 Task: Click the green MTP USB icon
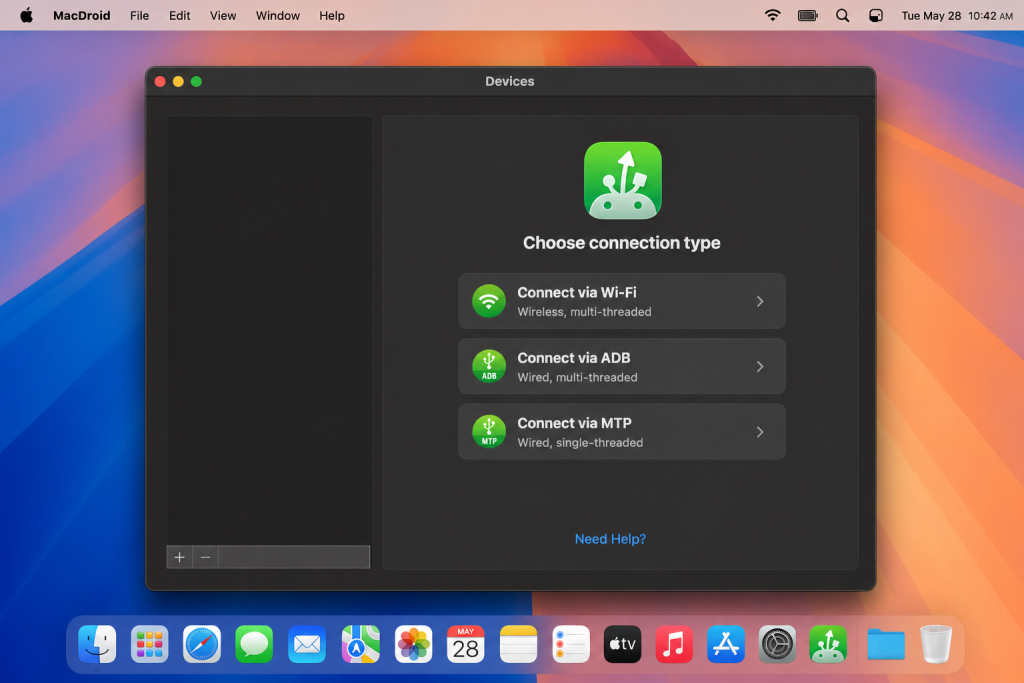point(488,432)
